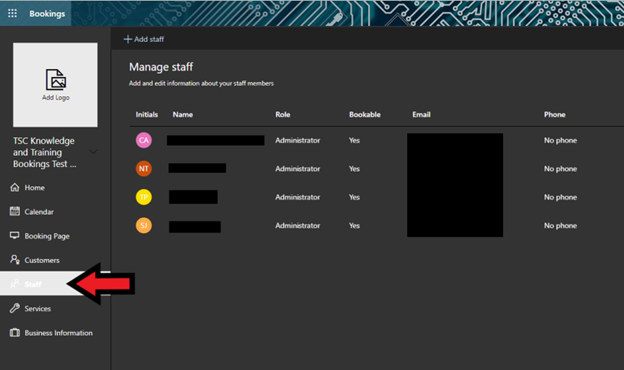Click No phone in the CA row
This screenshot has height=370, width=624.
(560, 140)
